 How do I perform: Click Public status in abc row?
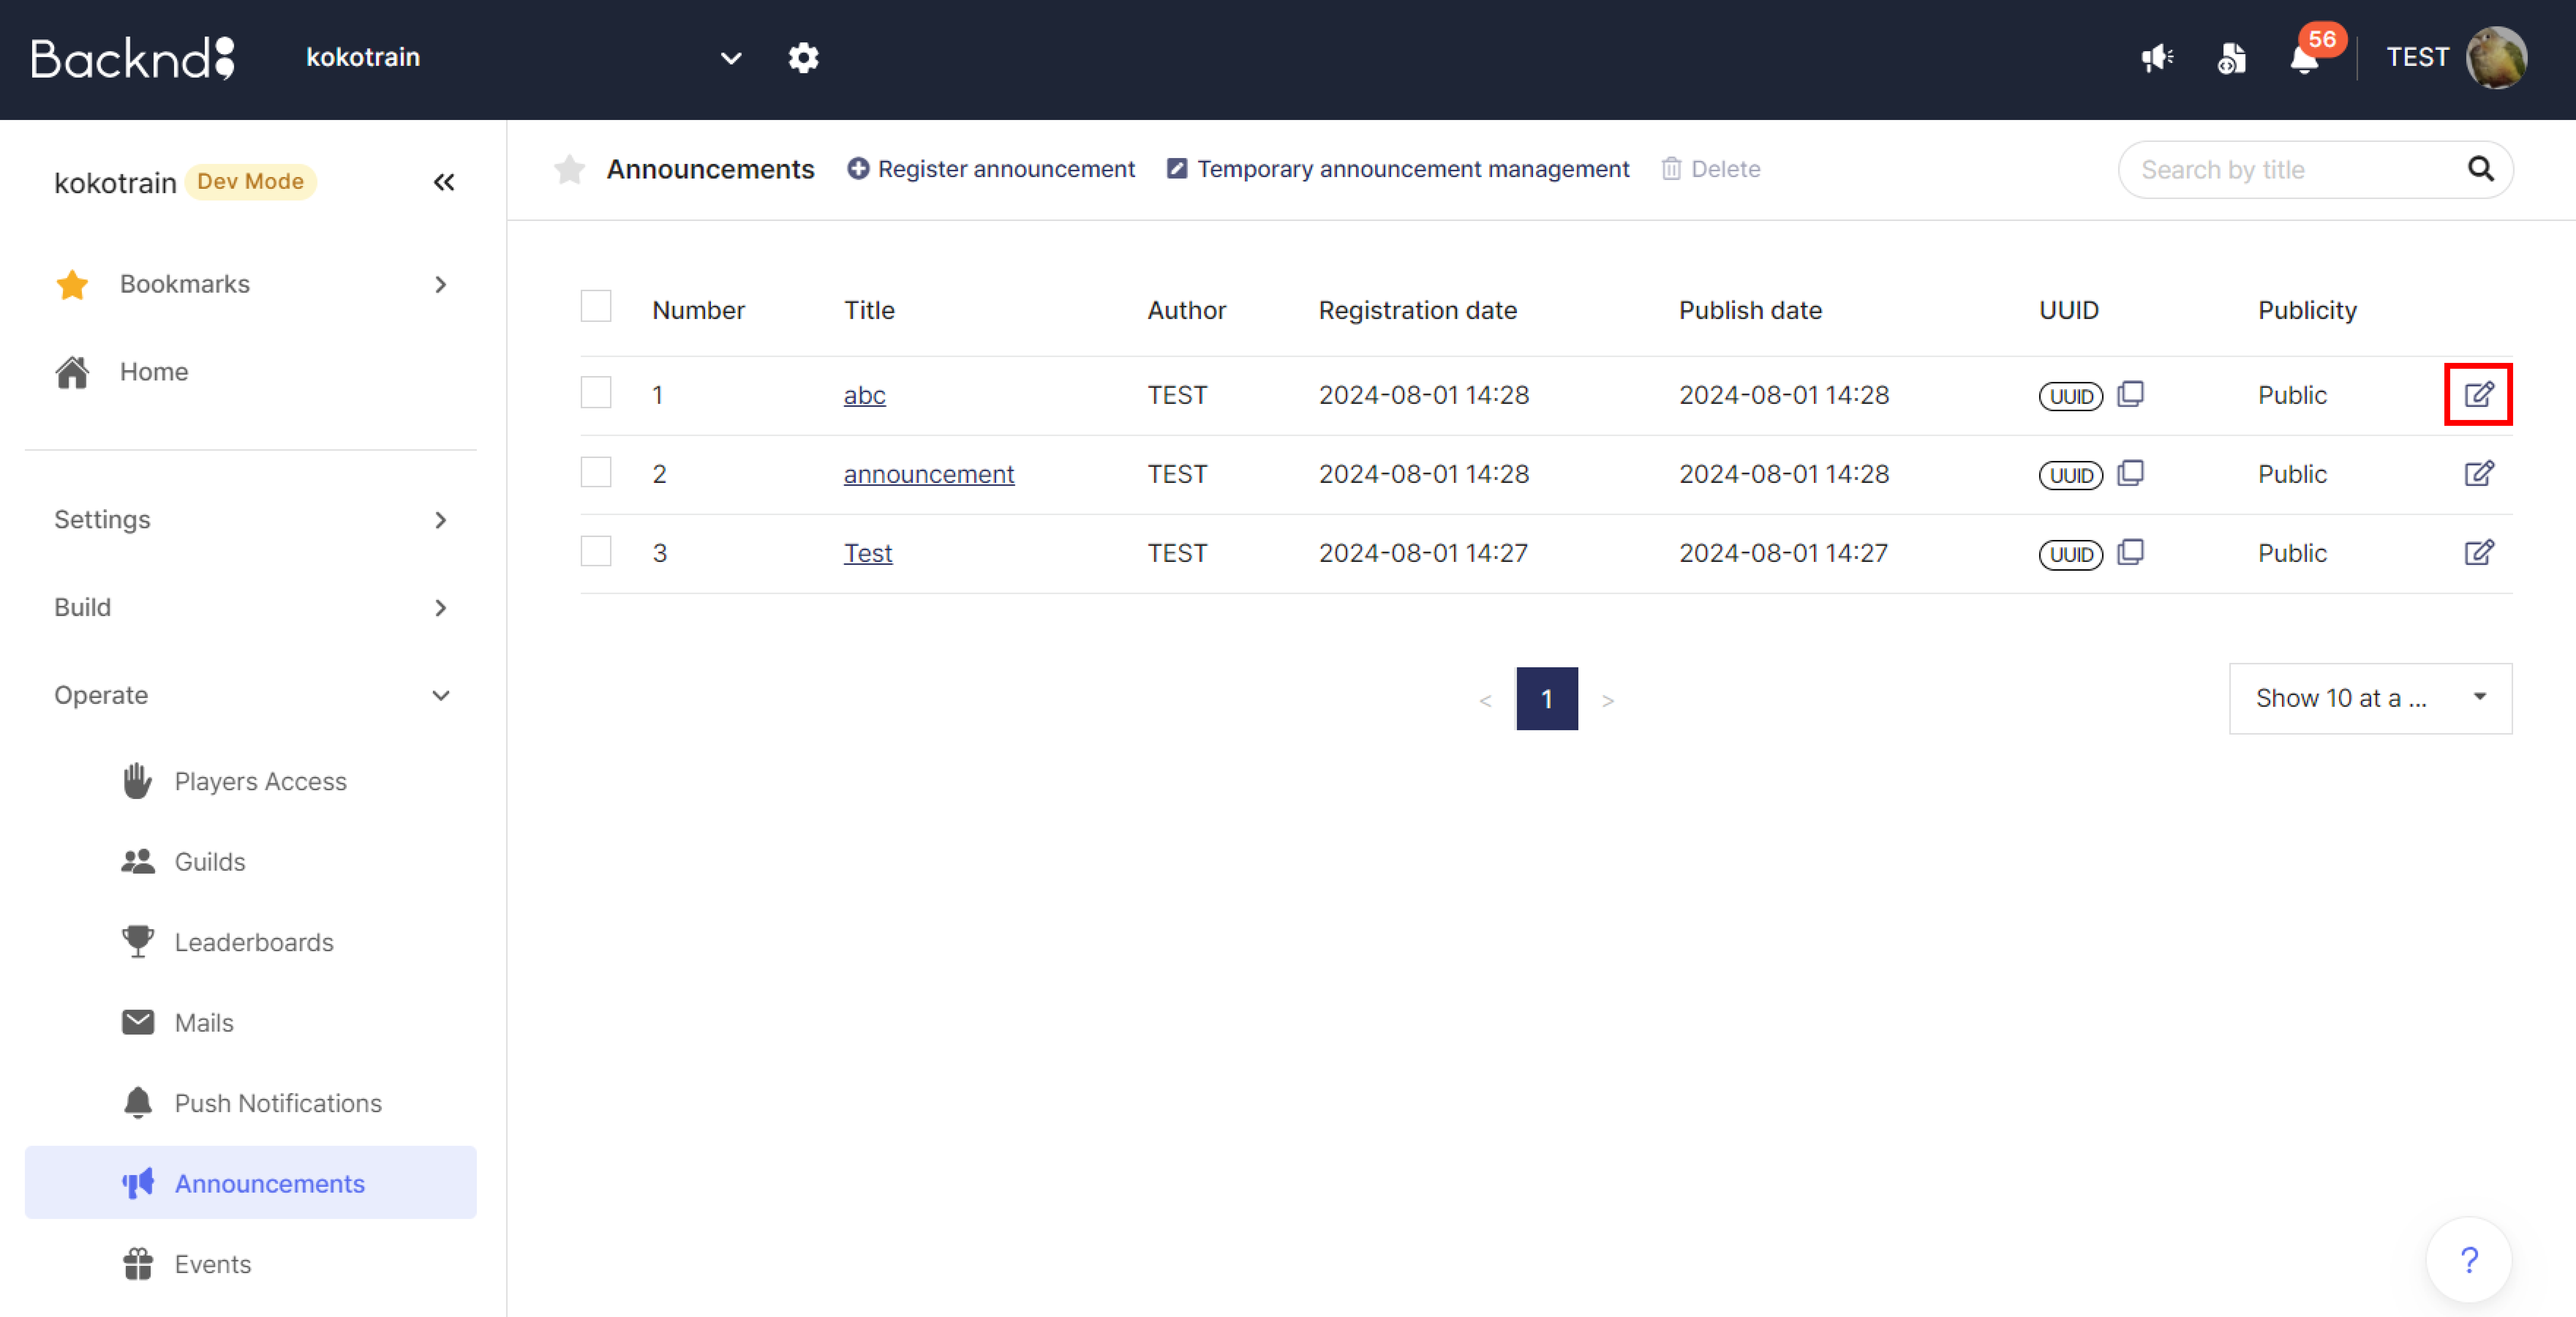(x=2292, y=395)
